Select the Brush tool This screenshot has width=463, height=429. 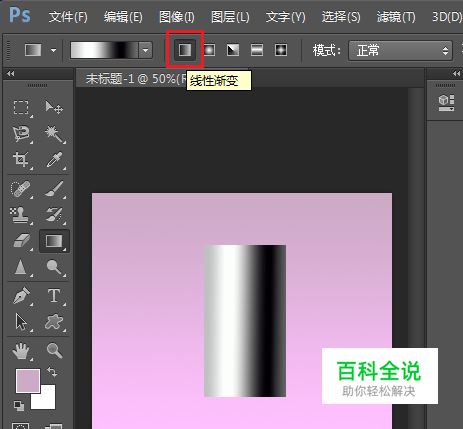(54, 189)
